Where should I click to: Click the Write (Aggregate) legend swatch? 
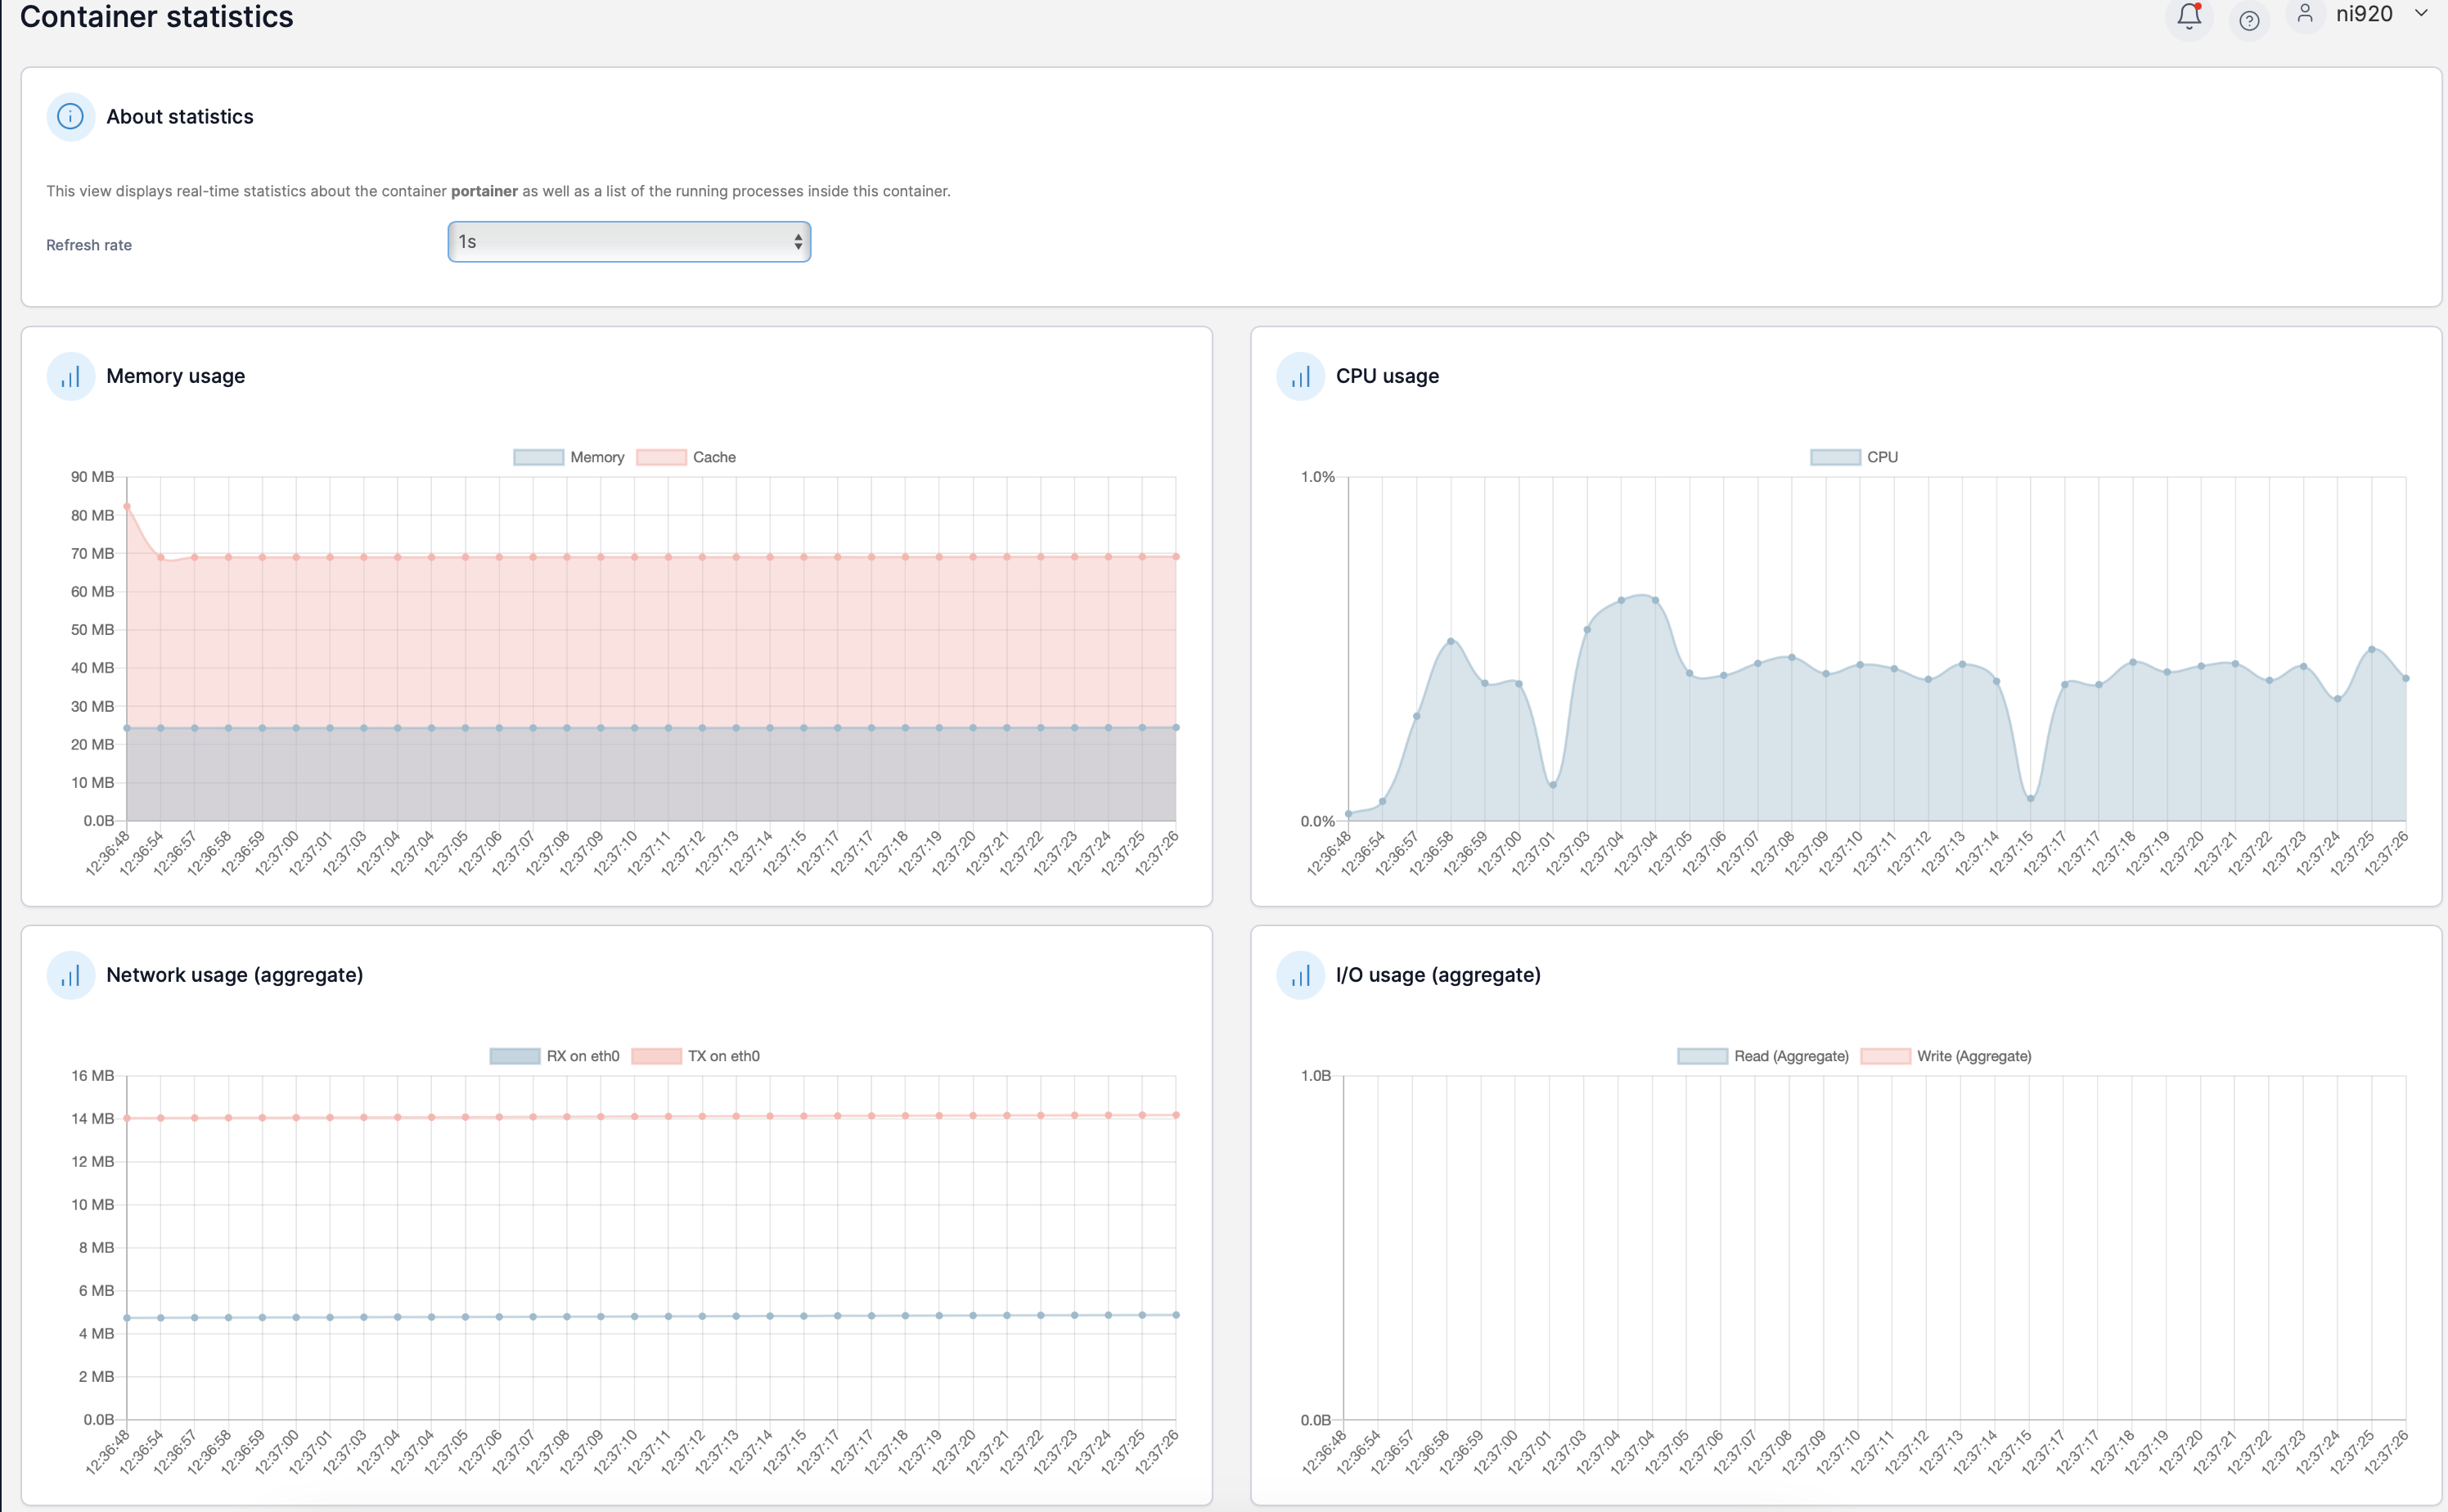[1885, 1056]
